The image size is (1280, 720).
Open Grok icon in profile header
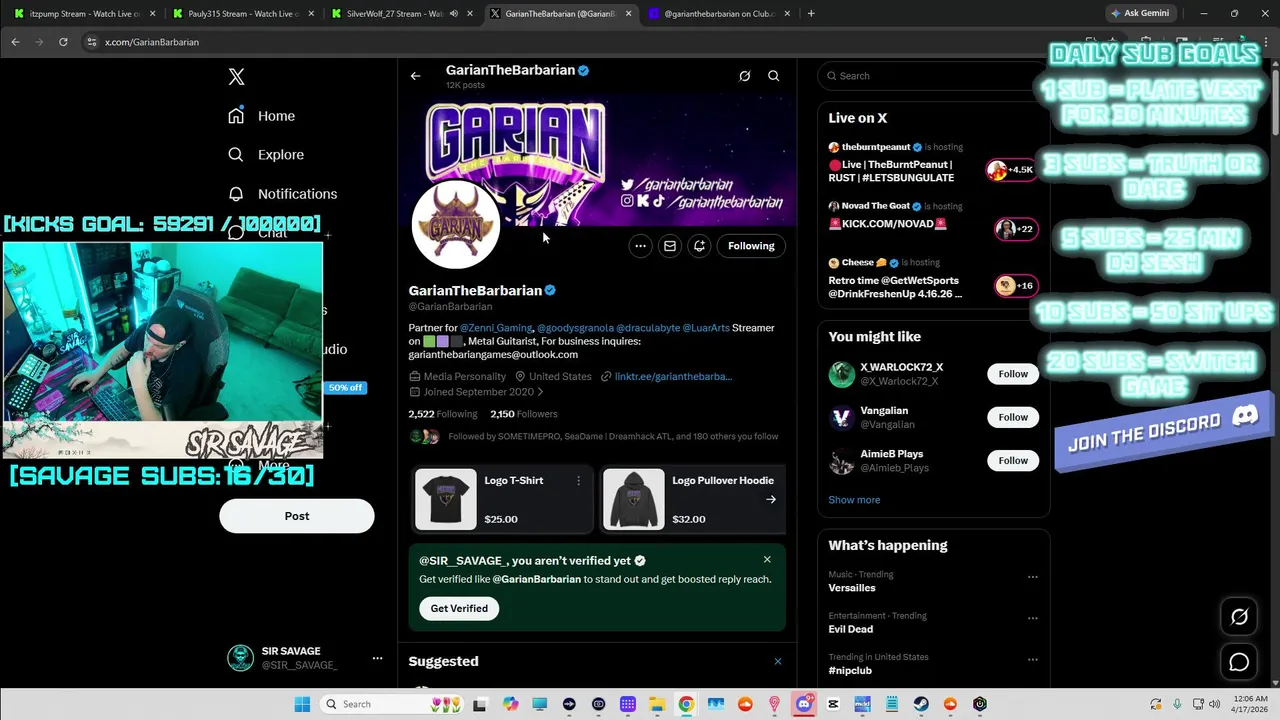point(744,76)
